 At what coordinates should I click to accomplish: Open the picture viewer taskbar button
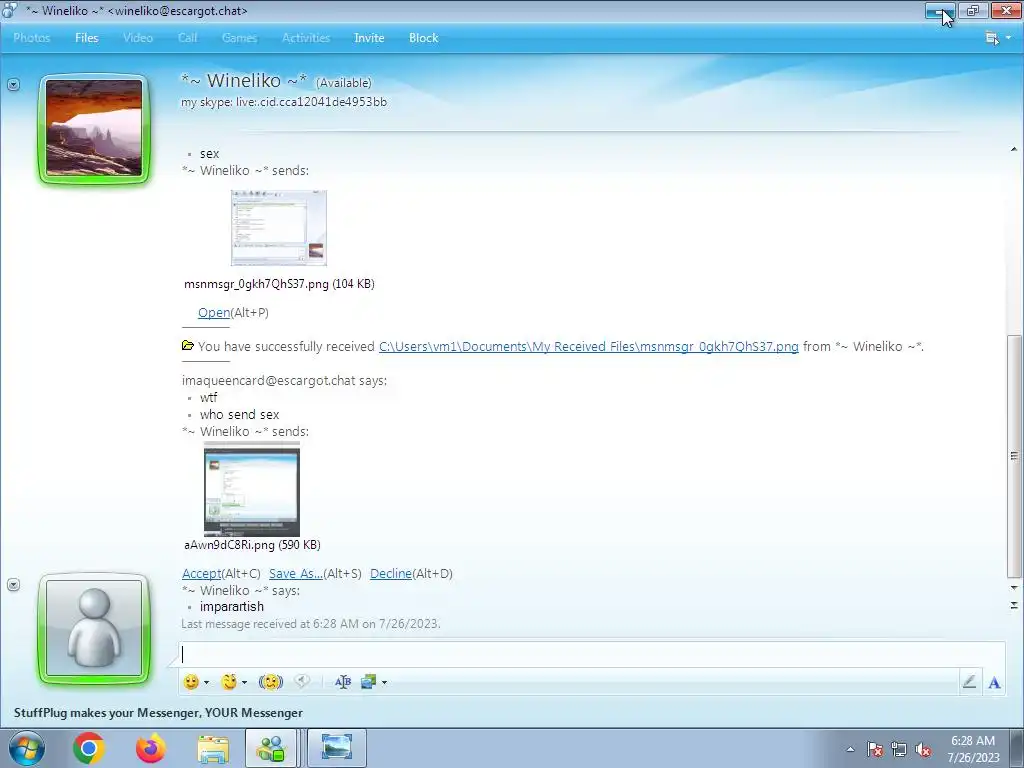[336, 748]
